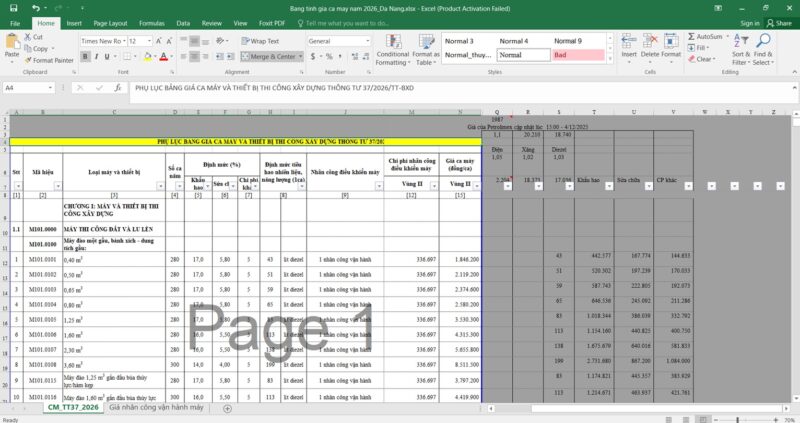This screenshot has width=800, height=423.
Task: Open the Foxit PDF tab
Action: click(271, 23)
